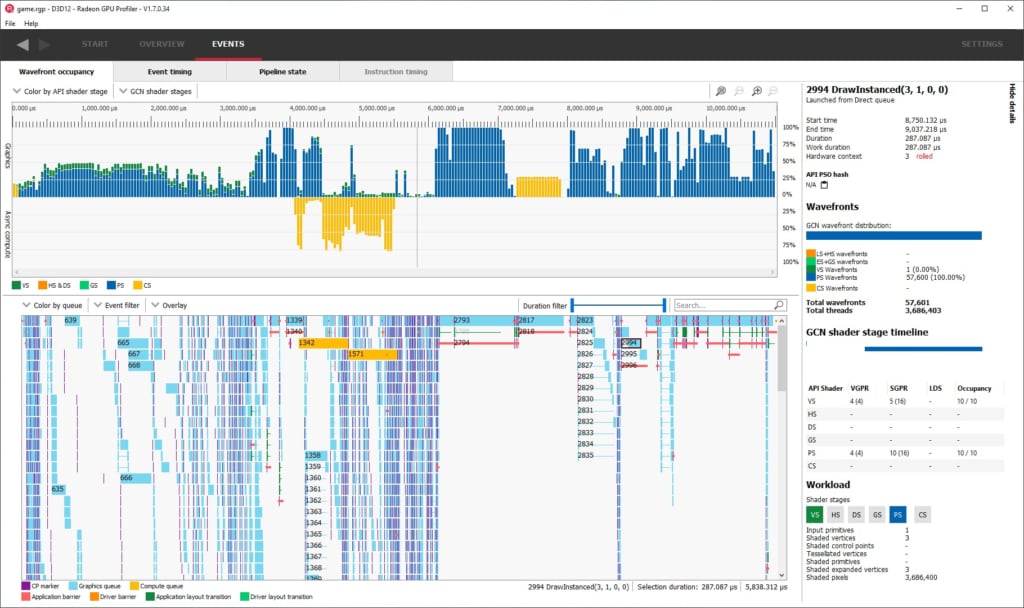The image size is (1024, 608).
Task: Toggle the CS shader stage box
Action: coord(923,514)
